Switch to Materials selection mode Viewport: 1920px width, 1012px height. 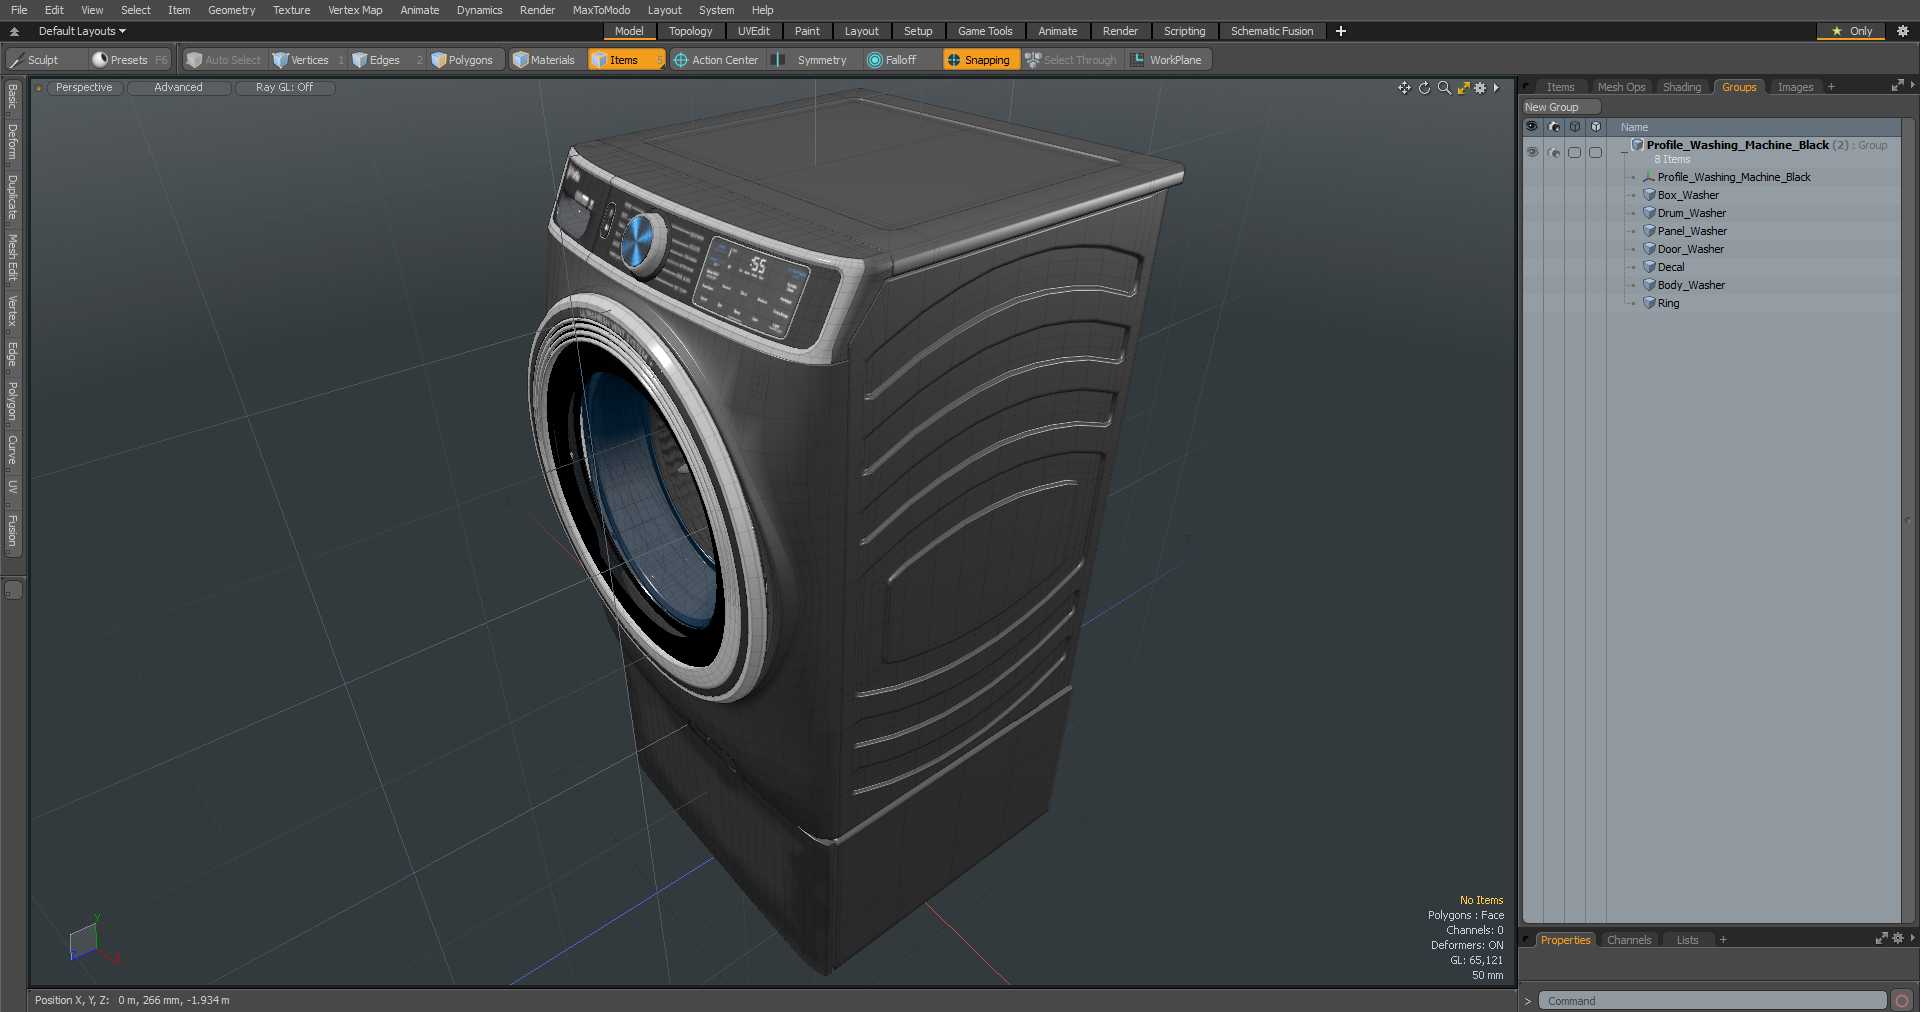[545, 60]
